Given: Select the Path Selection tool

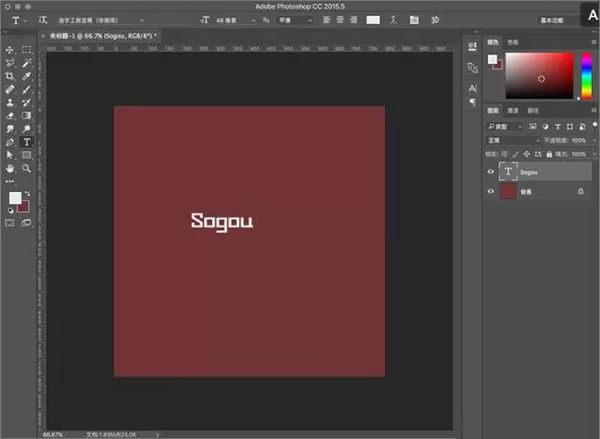Looking at the screenshot, I should pyautogui.click(x=10, y=155).
